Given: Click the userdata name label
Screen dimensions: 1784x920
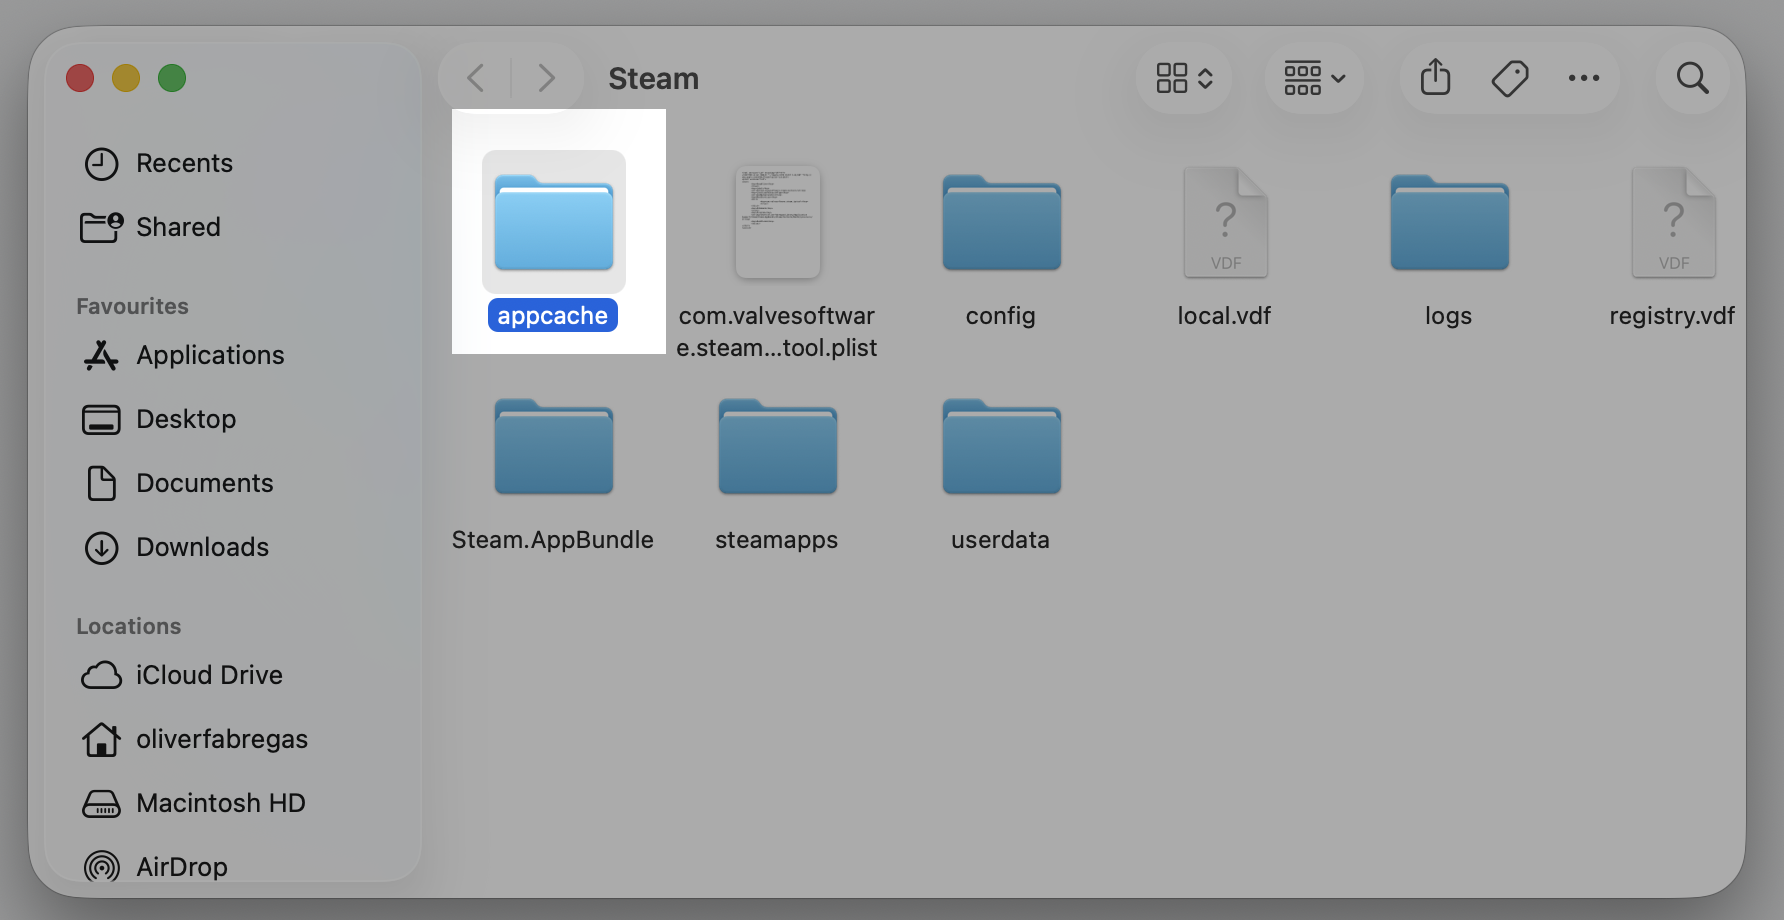Looking at the screenshot, I should (x=1000, y=540).
